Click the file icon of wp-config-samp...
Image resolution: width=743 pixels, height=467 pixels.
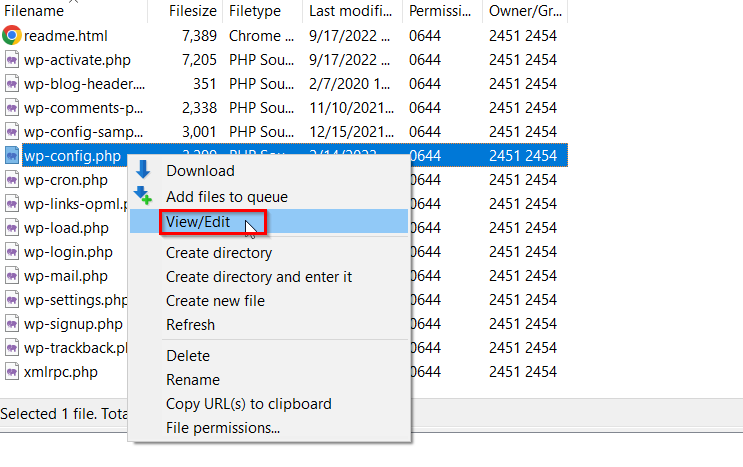click(12, 132)
